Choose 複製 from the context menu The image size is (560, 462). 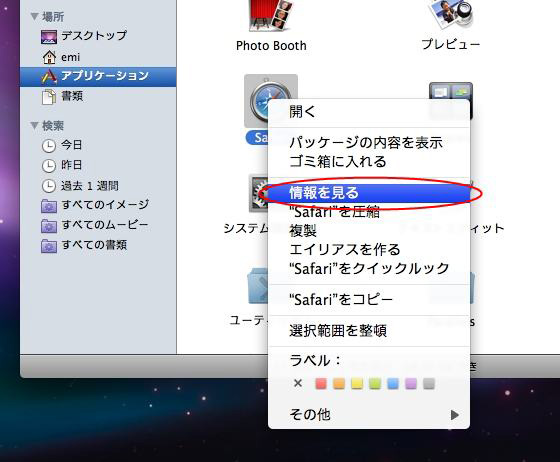369,231
